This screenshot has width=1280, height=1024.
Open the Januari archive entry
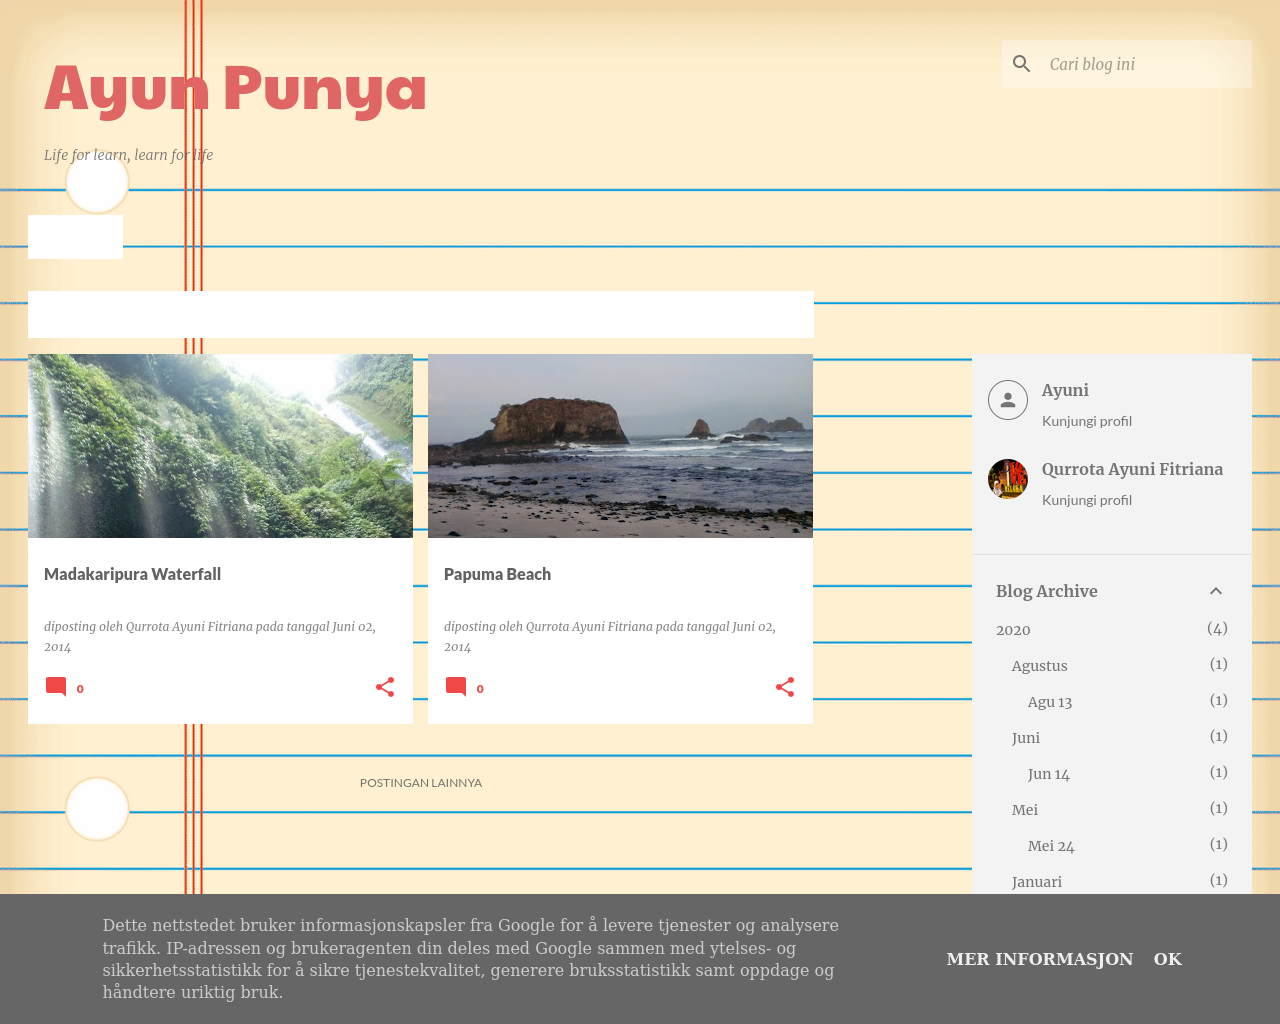pyautogui.click(x=1037, y=882)
